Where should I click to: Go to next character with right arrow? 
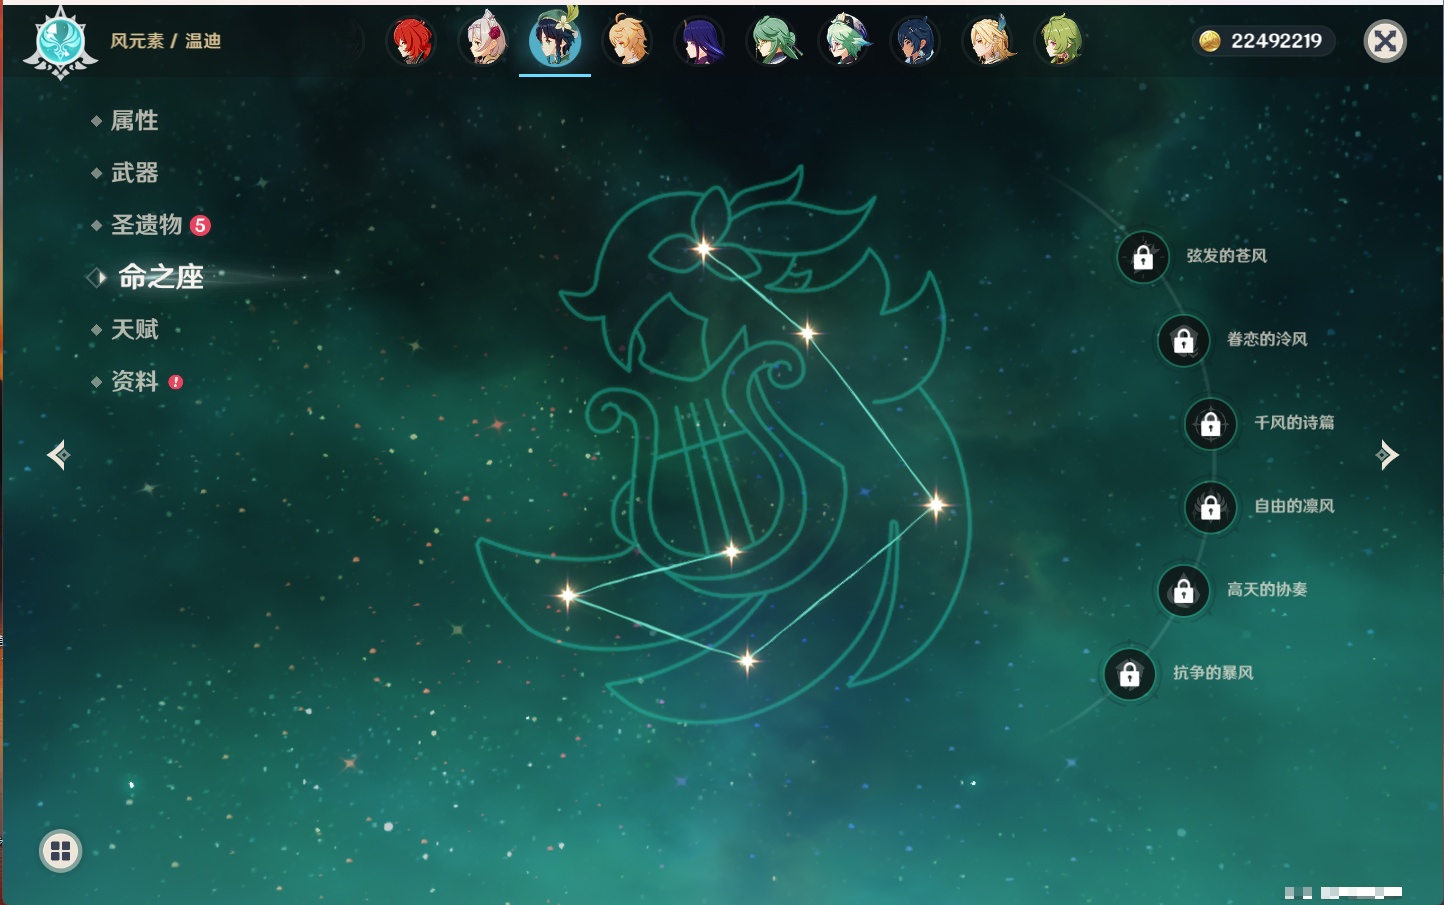click(x=1387, y=455)
